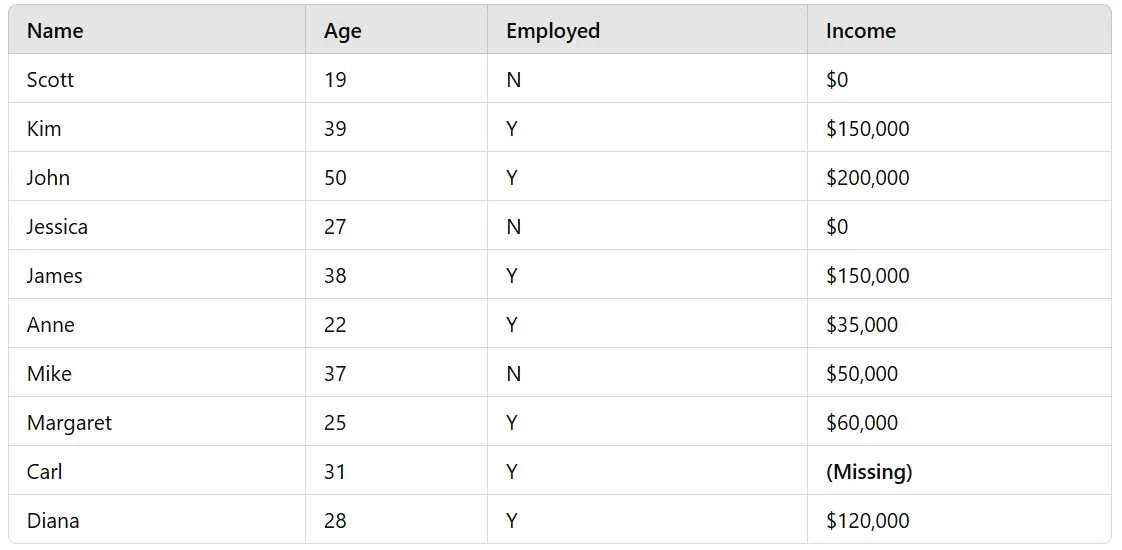Click Margaret's $60,000 income cell
Screen dimensions: 1122x550
click(x=959, y=422)
